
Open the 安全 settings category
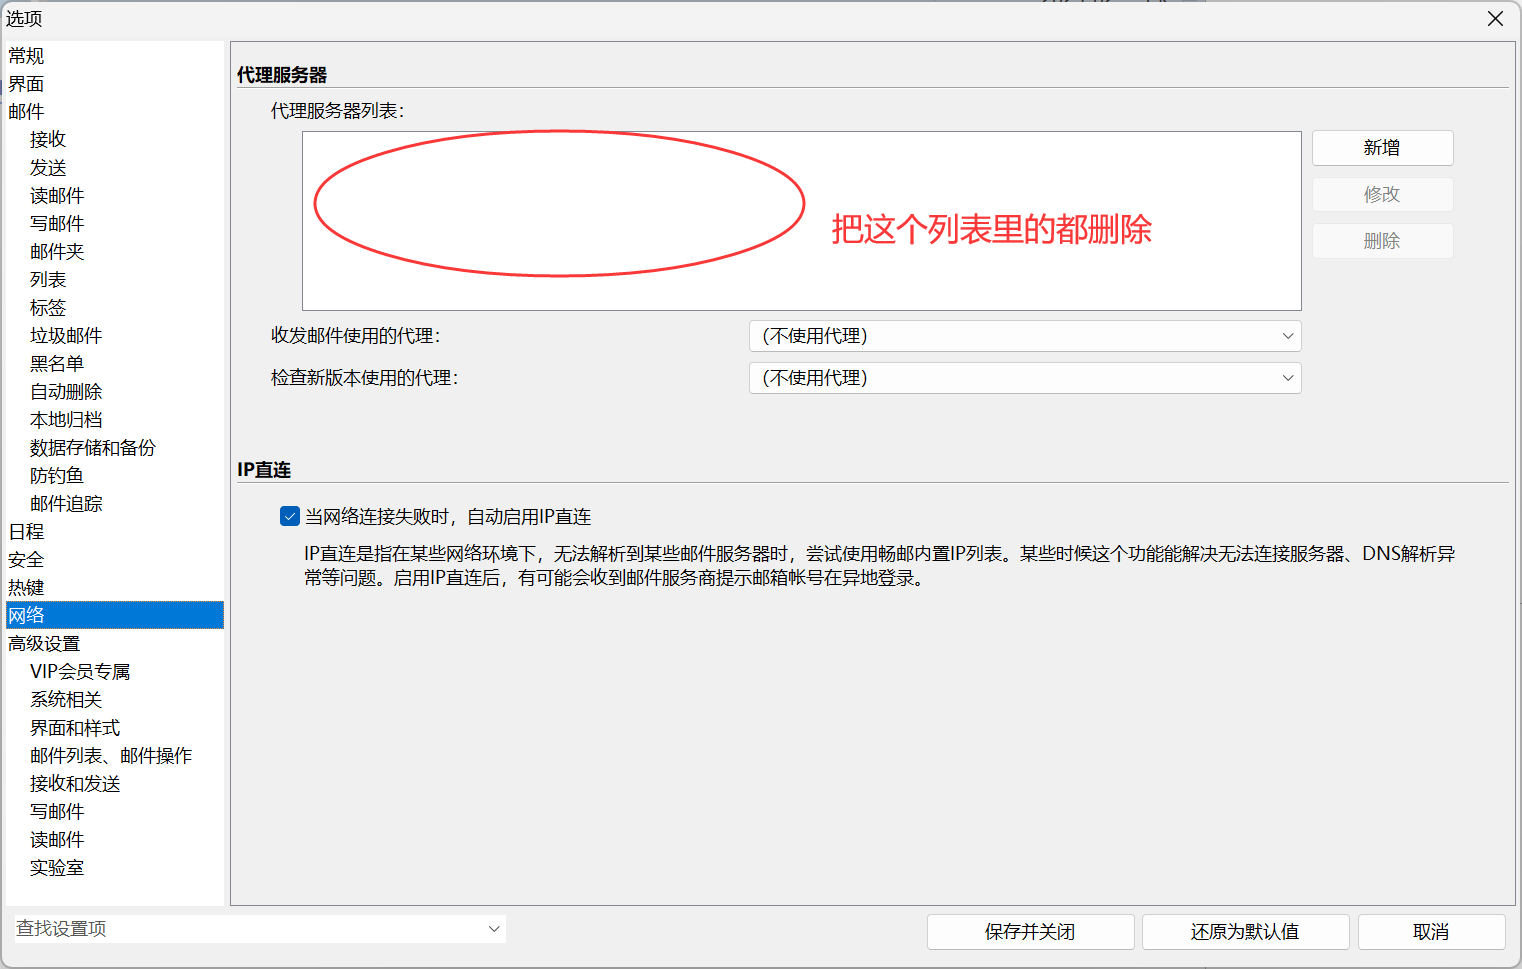pyautogui.click(x=26, y=560)
